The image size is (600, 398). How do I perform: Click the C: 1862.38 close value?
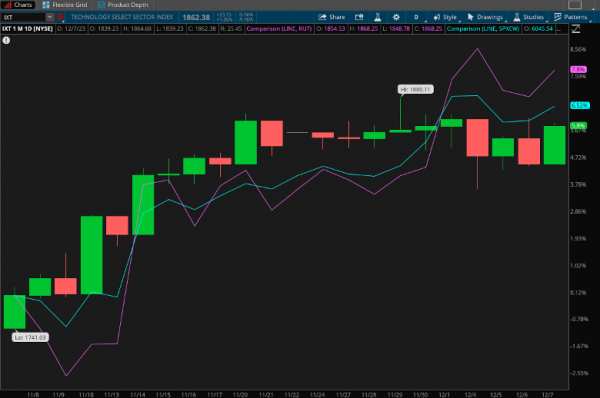202,29
